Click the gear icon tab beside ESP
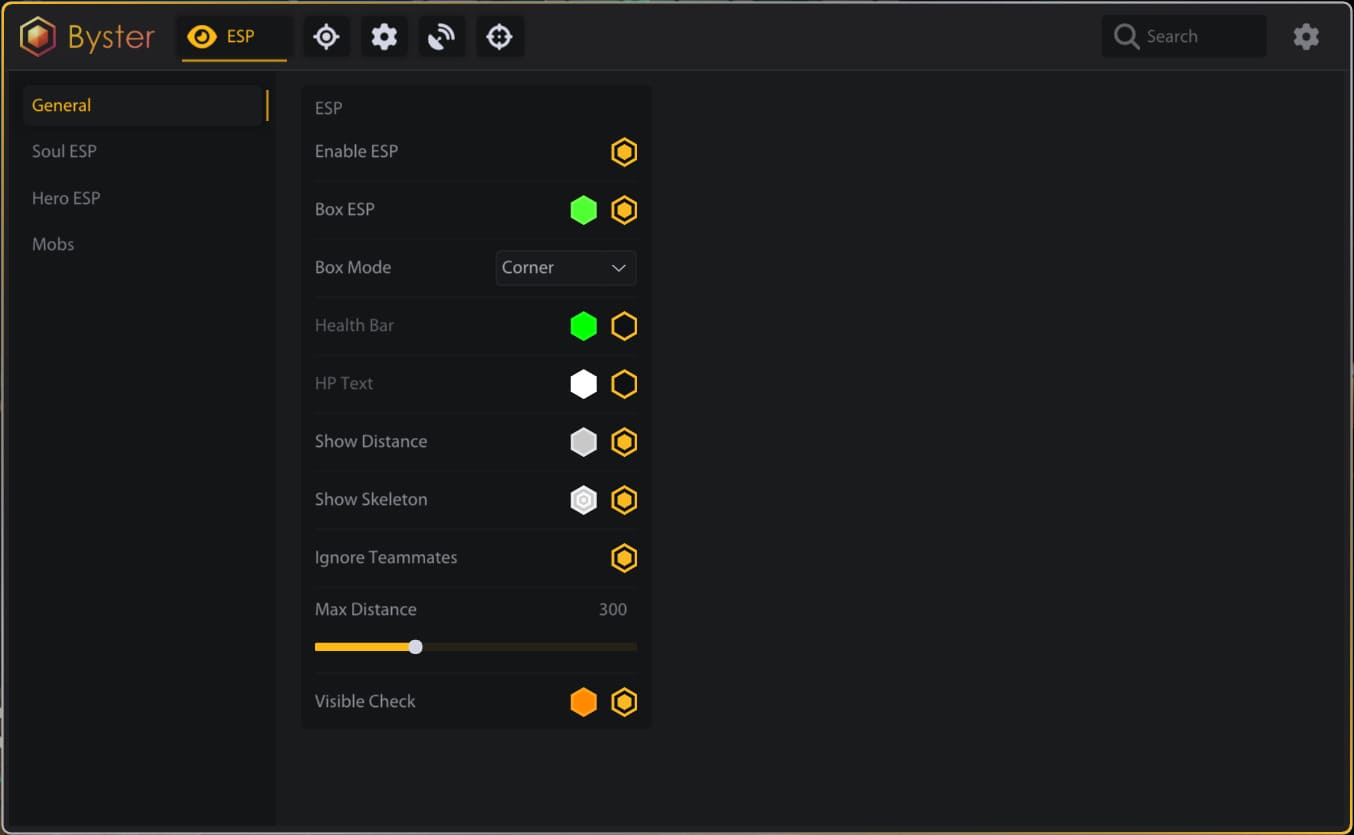This screenshot has width=1354, height=835. click(384, 37)
